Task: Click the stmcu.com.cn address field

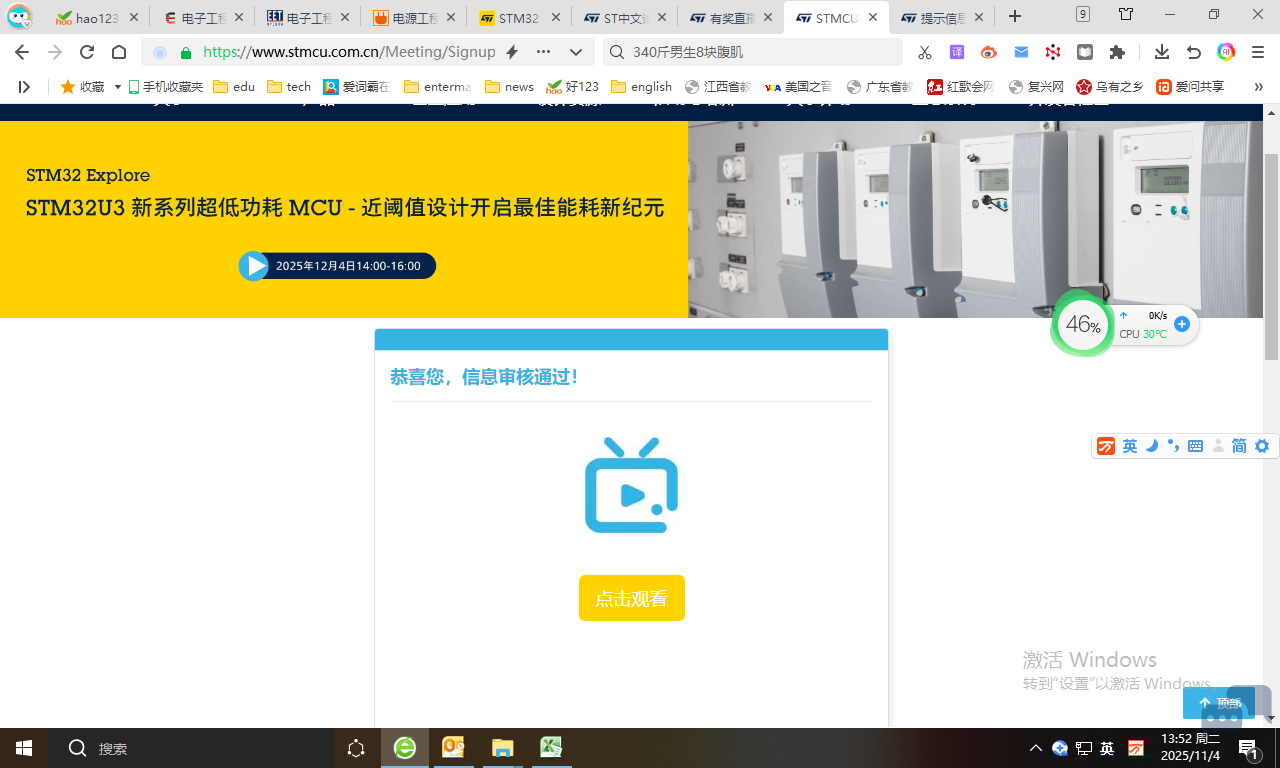Action: point(349,52)
